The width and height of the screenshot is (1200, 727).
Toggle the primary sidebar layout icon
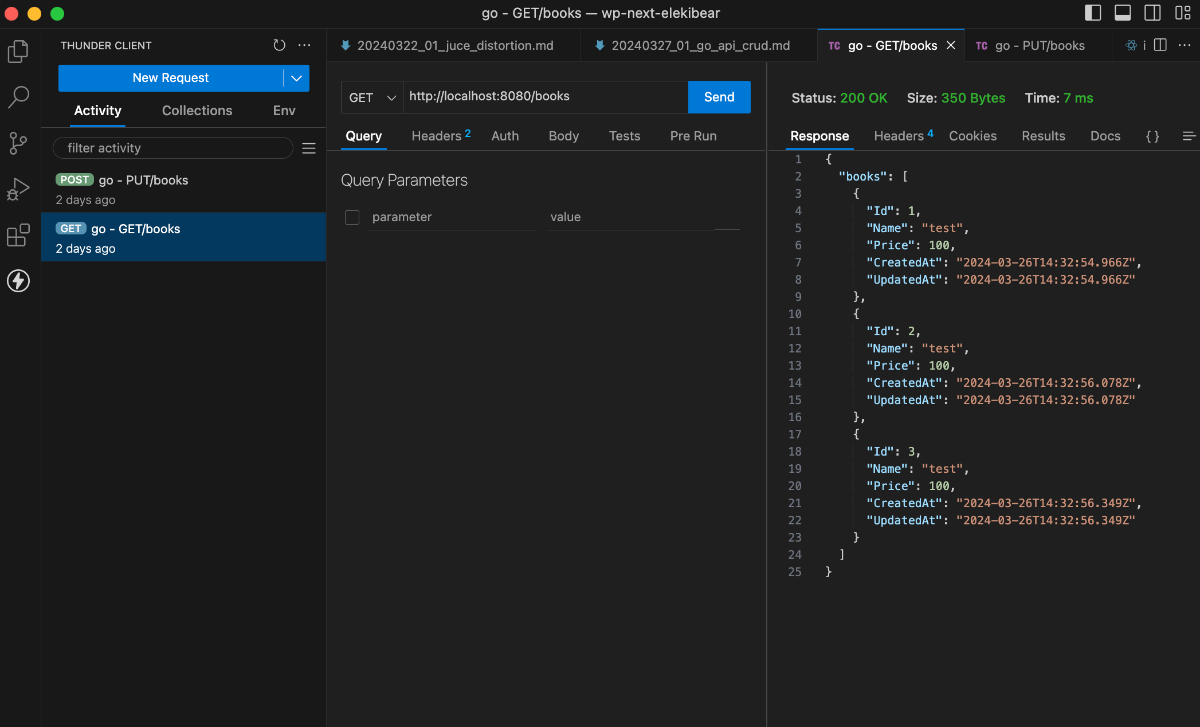[1093, 13]
